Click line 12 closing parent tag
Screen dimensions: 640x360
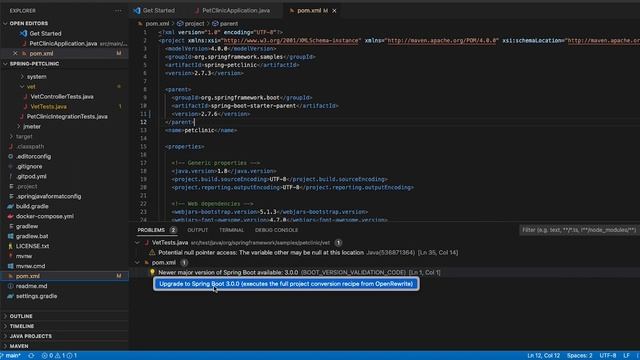coord(180,122)
